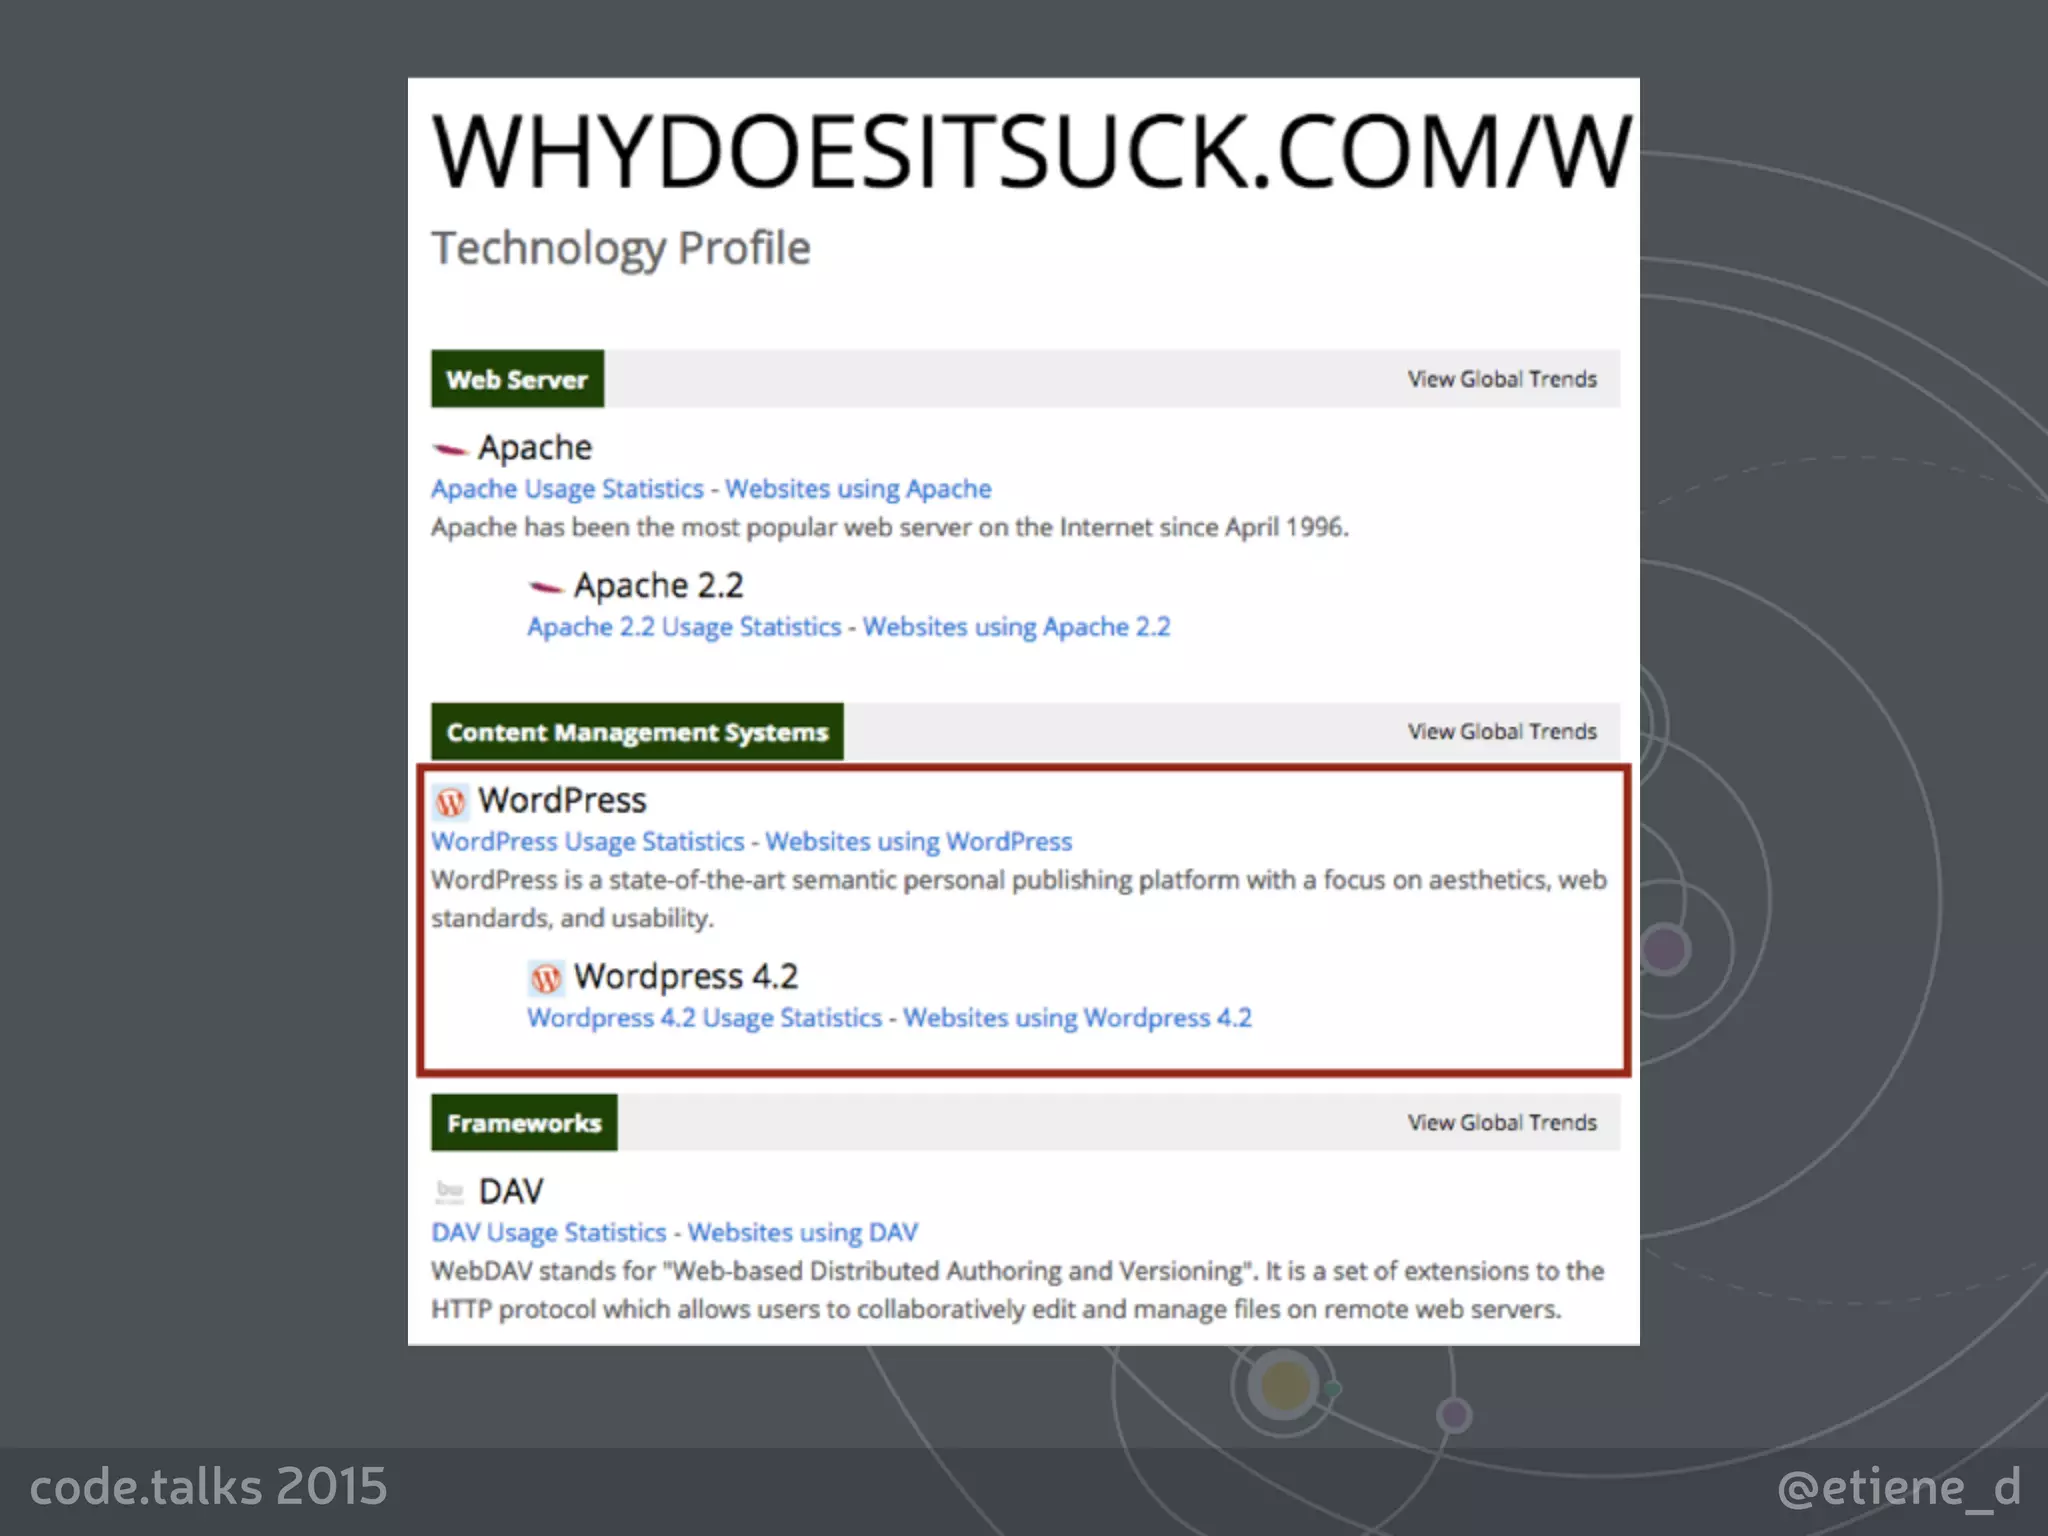The width and height of the screenshot is (2048, 1536).
Task: View Global Trends for Web Server
Action: pyautogui.click(x=1502, y=379)
